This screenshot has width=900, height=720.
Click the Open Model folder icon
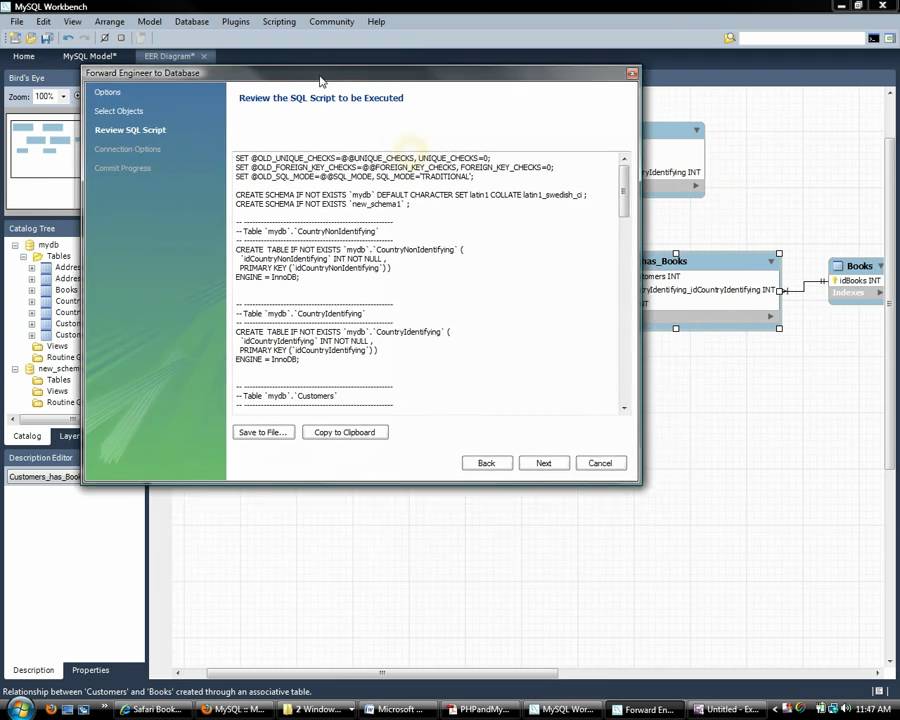31,38
